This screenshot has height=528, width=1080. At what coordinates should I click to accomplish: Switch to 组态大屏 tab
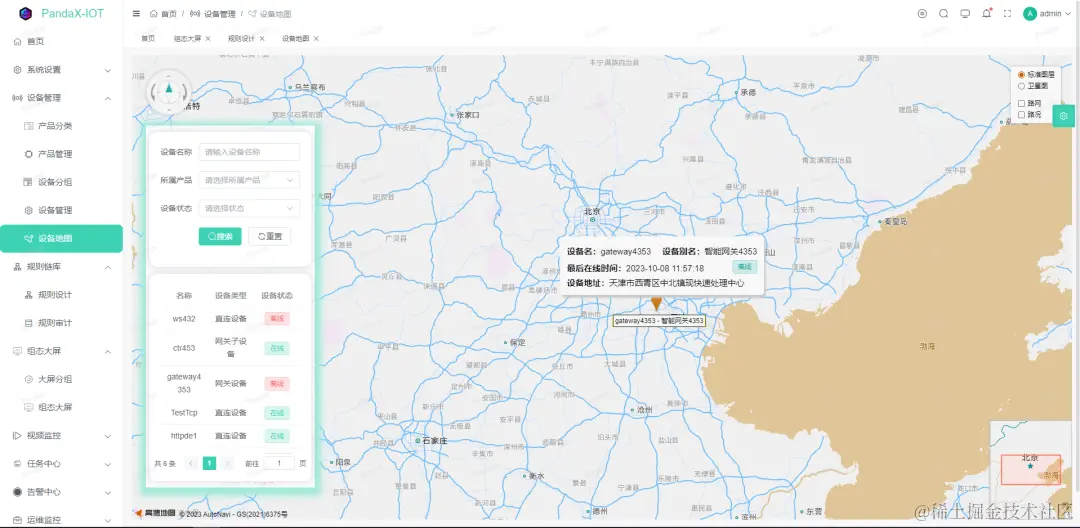[187, 39]
